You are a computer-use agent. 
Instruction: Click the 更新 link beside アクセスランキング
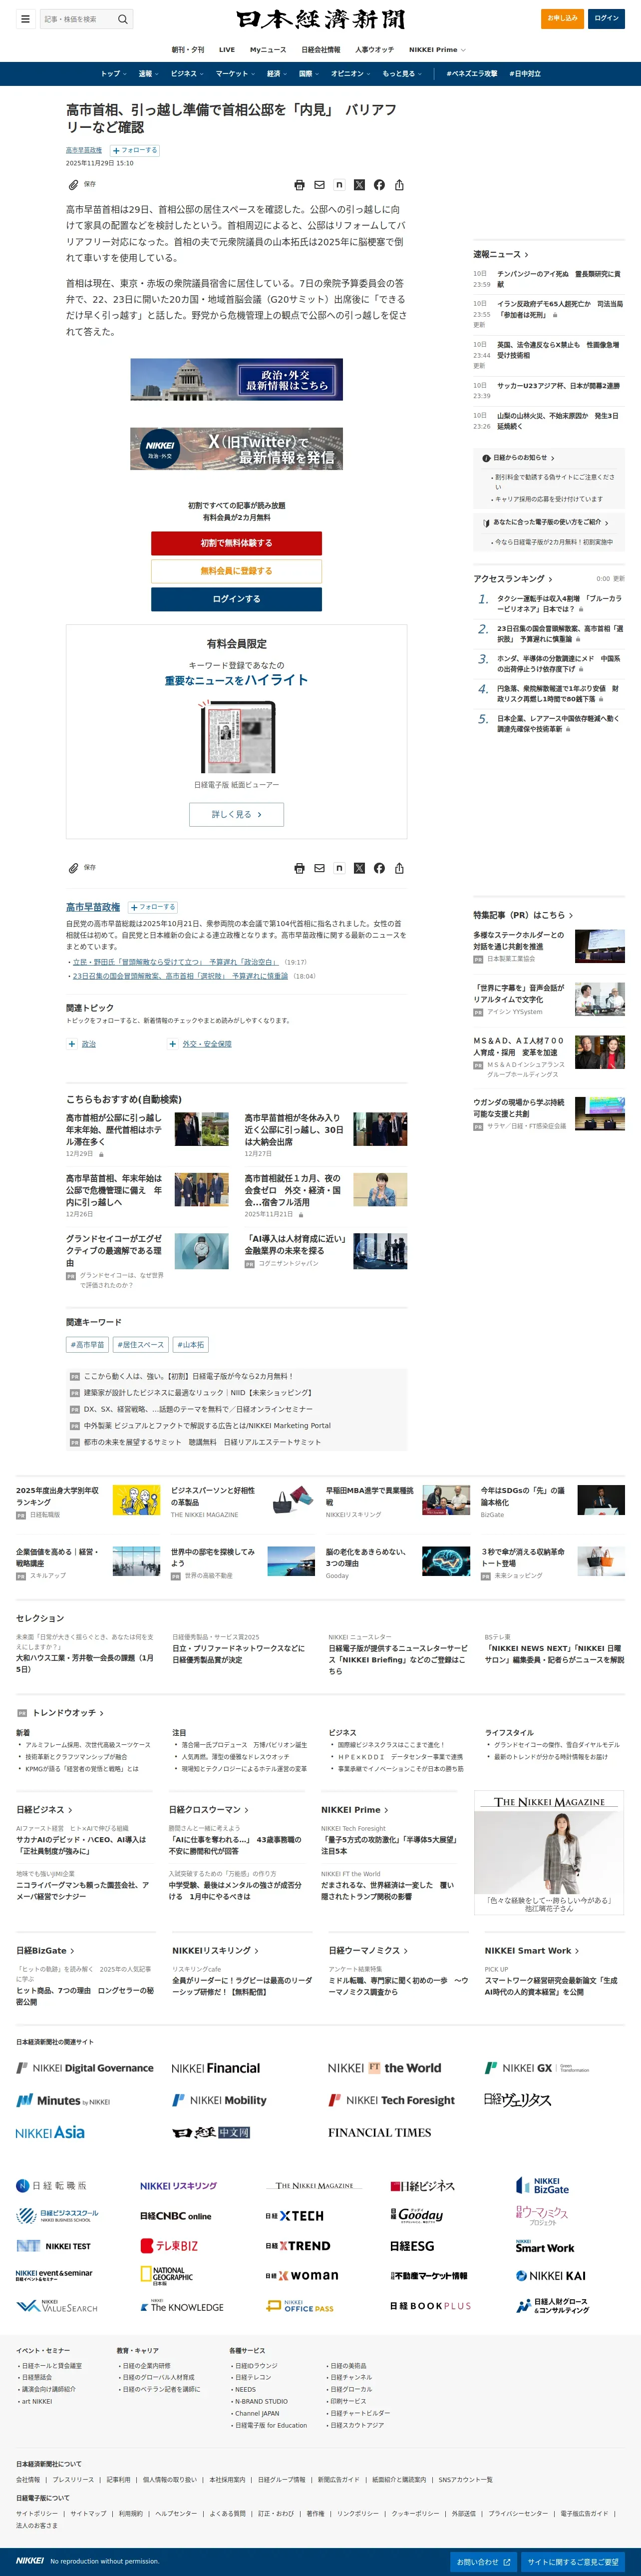(618, 579)
